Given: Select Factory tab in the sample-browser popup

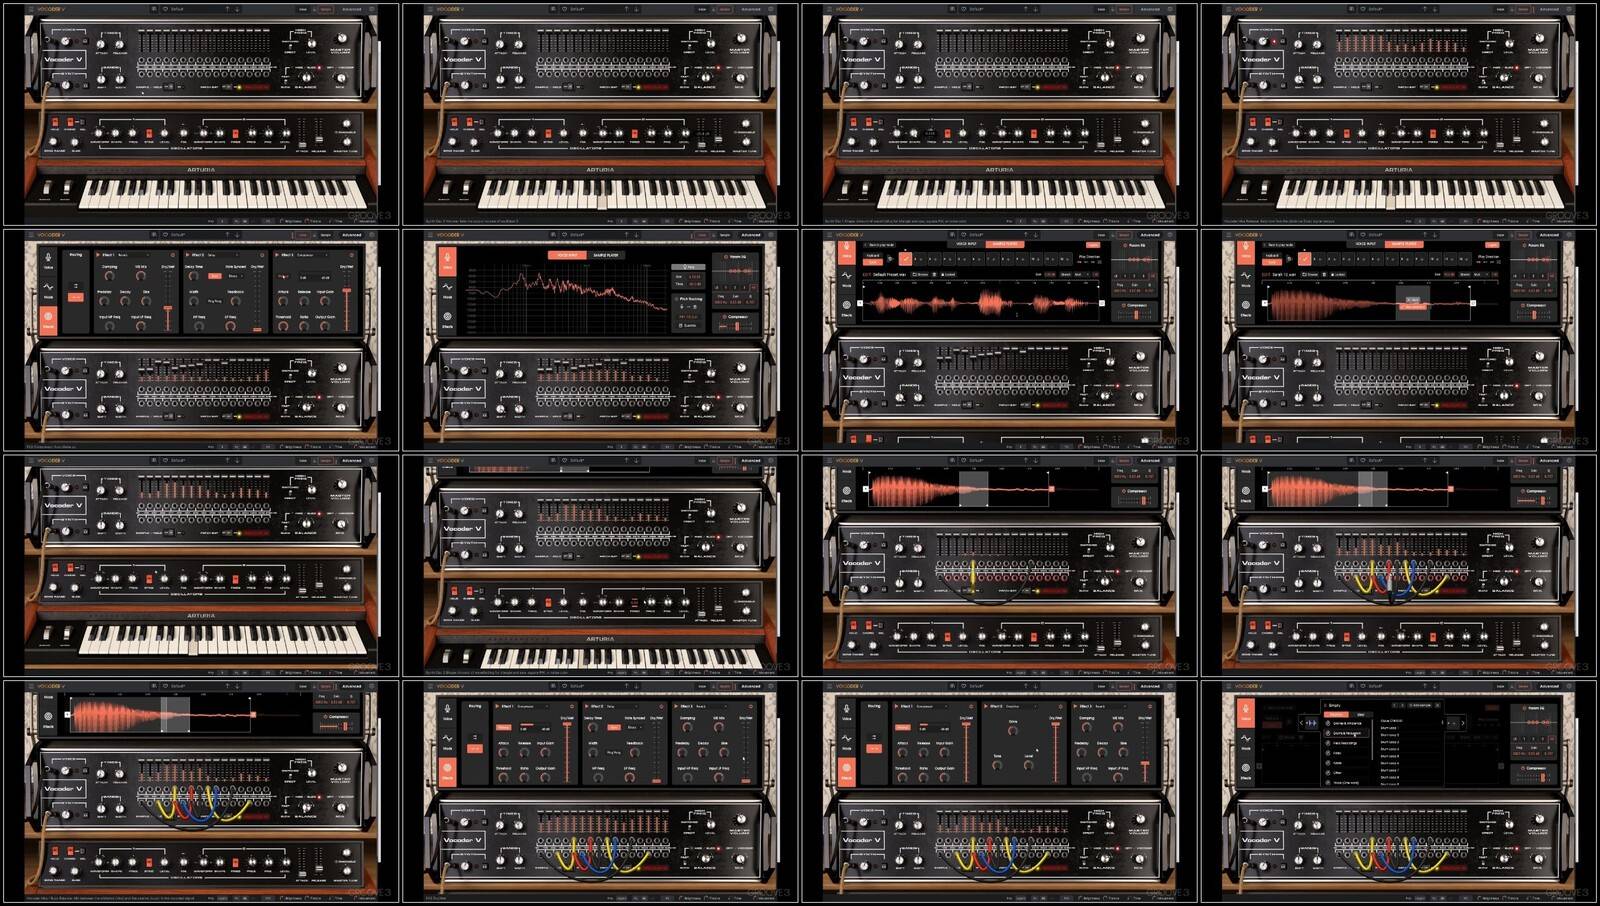Looking at the screenshot, I should pos(1335,715).
